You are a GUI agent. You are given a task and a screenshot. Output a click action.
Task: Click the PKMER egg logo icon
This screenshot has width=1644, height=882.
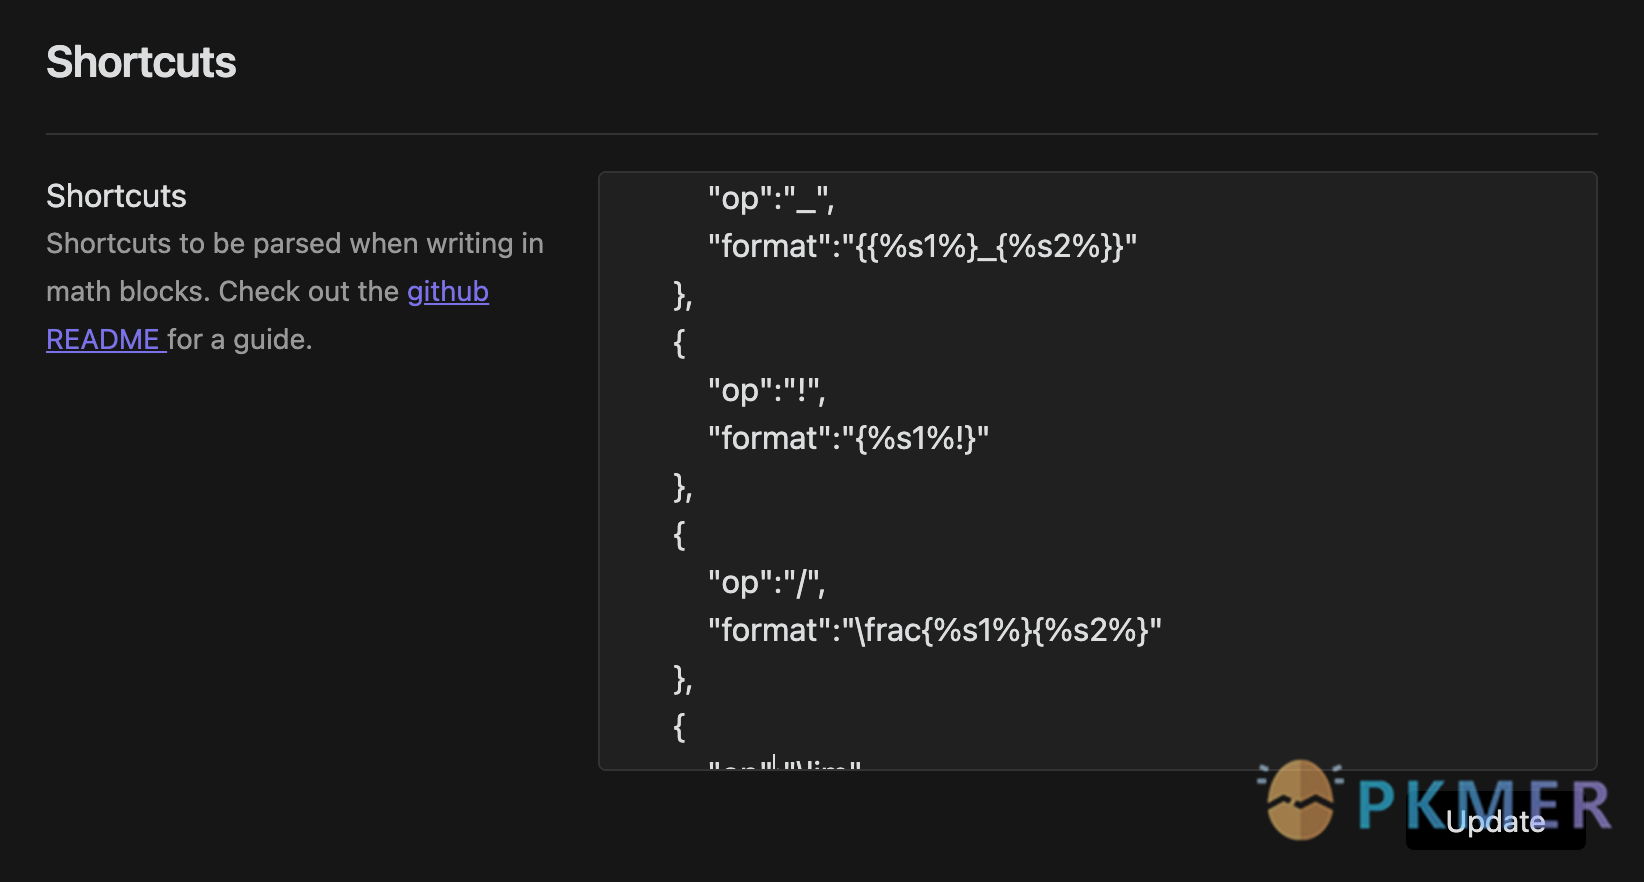1300,800
